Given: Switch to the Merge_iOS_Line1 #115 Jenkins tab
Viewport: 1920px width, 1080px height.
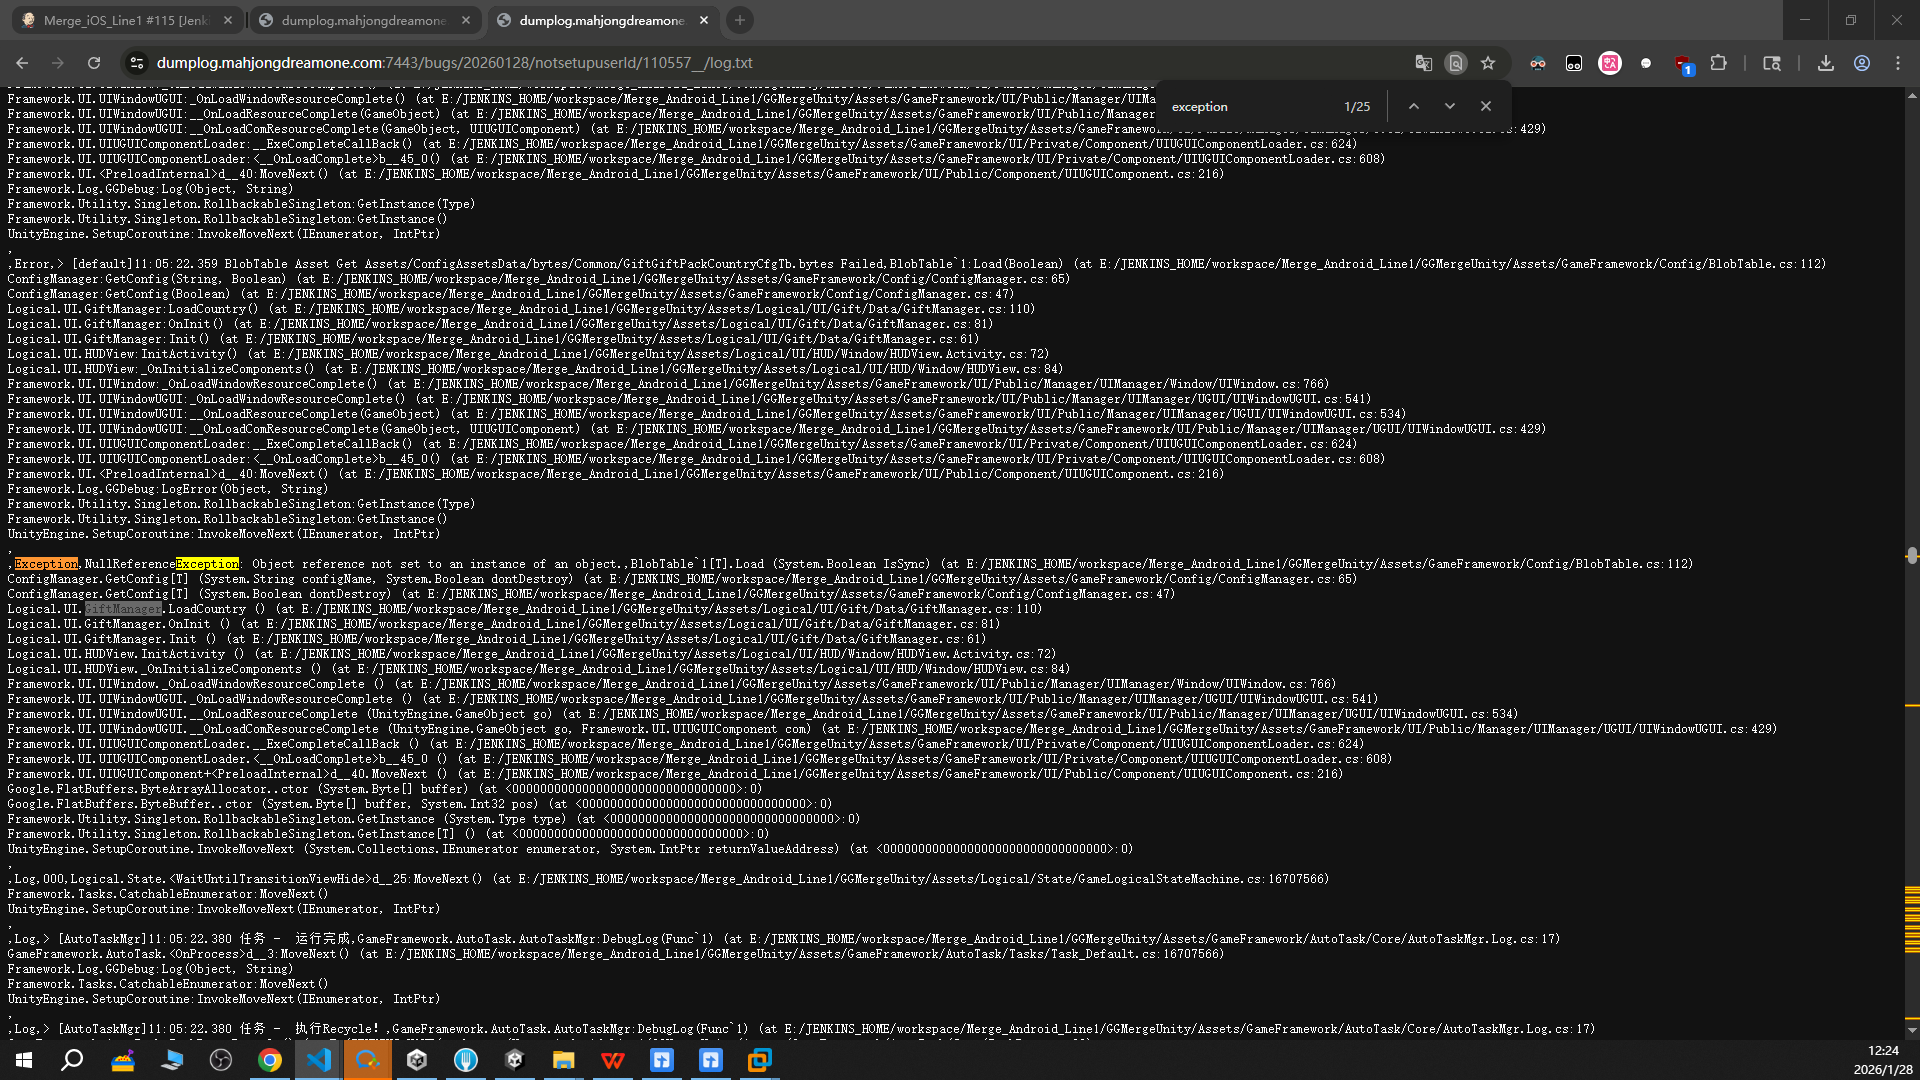Looking at the screenshot, I should pyautogui.click(x=126, y=20).
